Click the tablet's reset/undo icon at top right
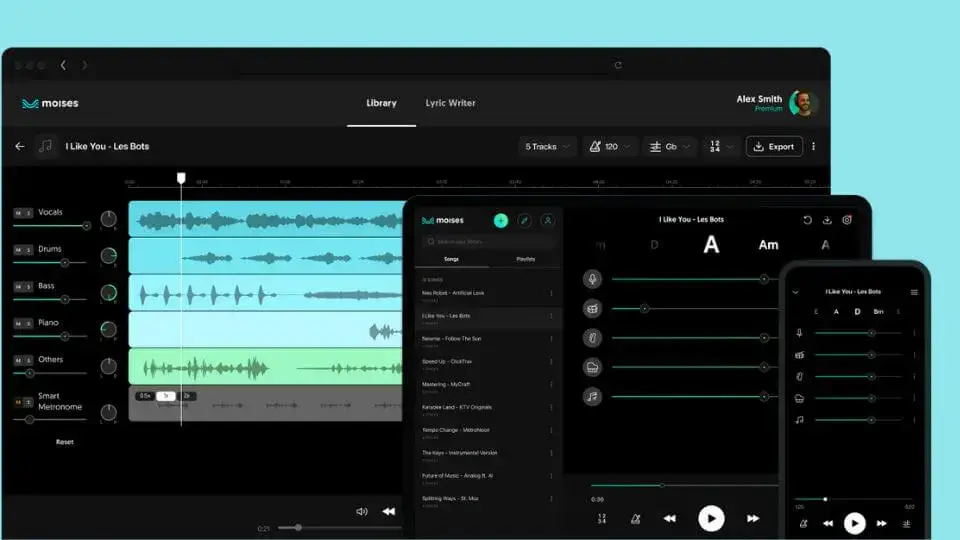 [808, 220]
